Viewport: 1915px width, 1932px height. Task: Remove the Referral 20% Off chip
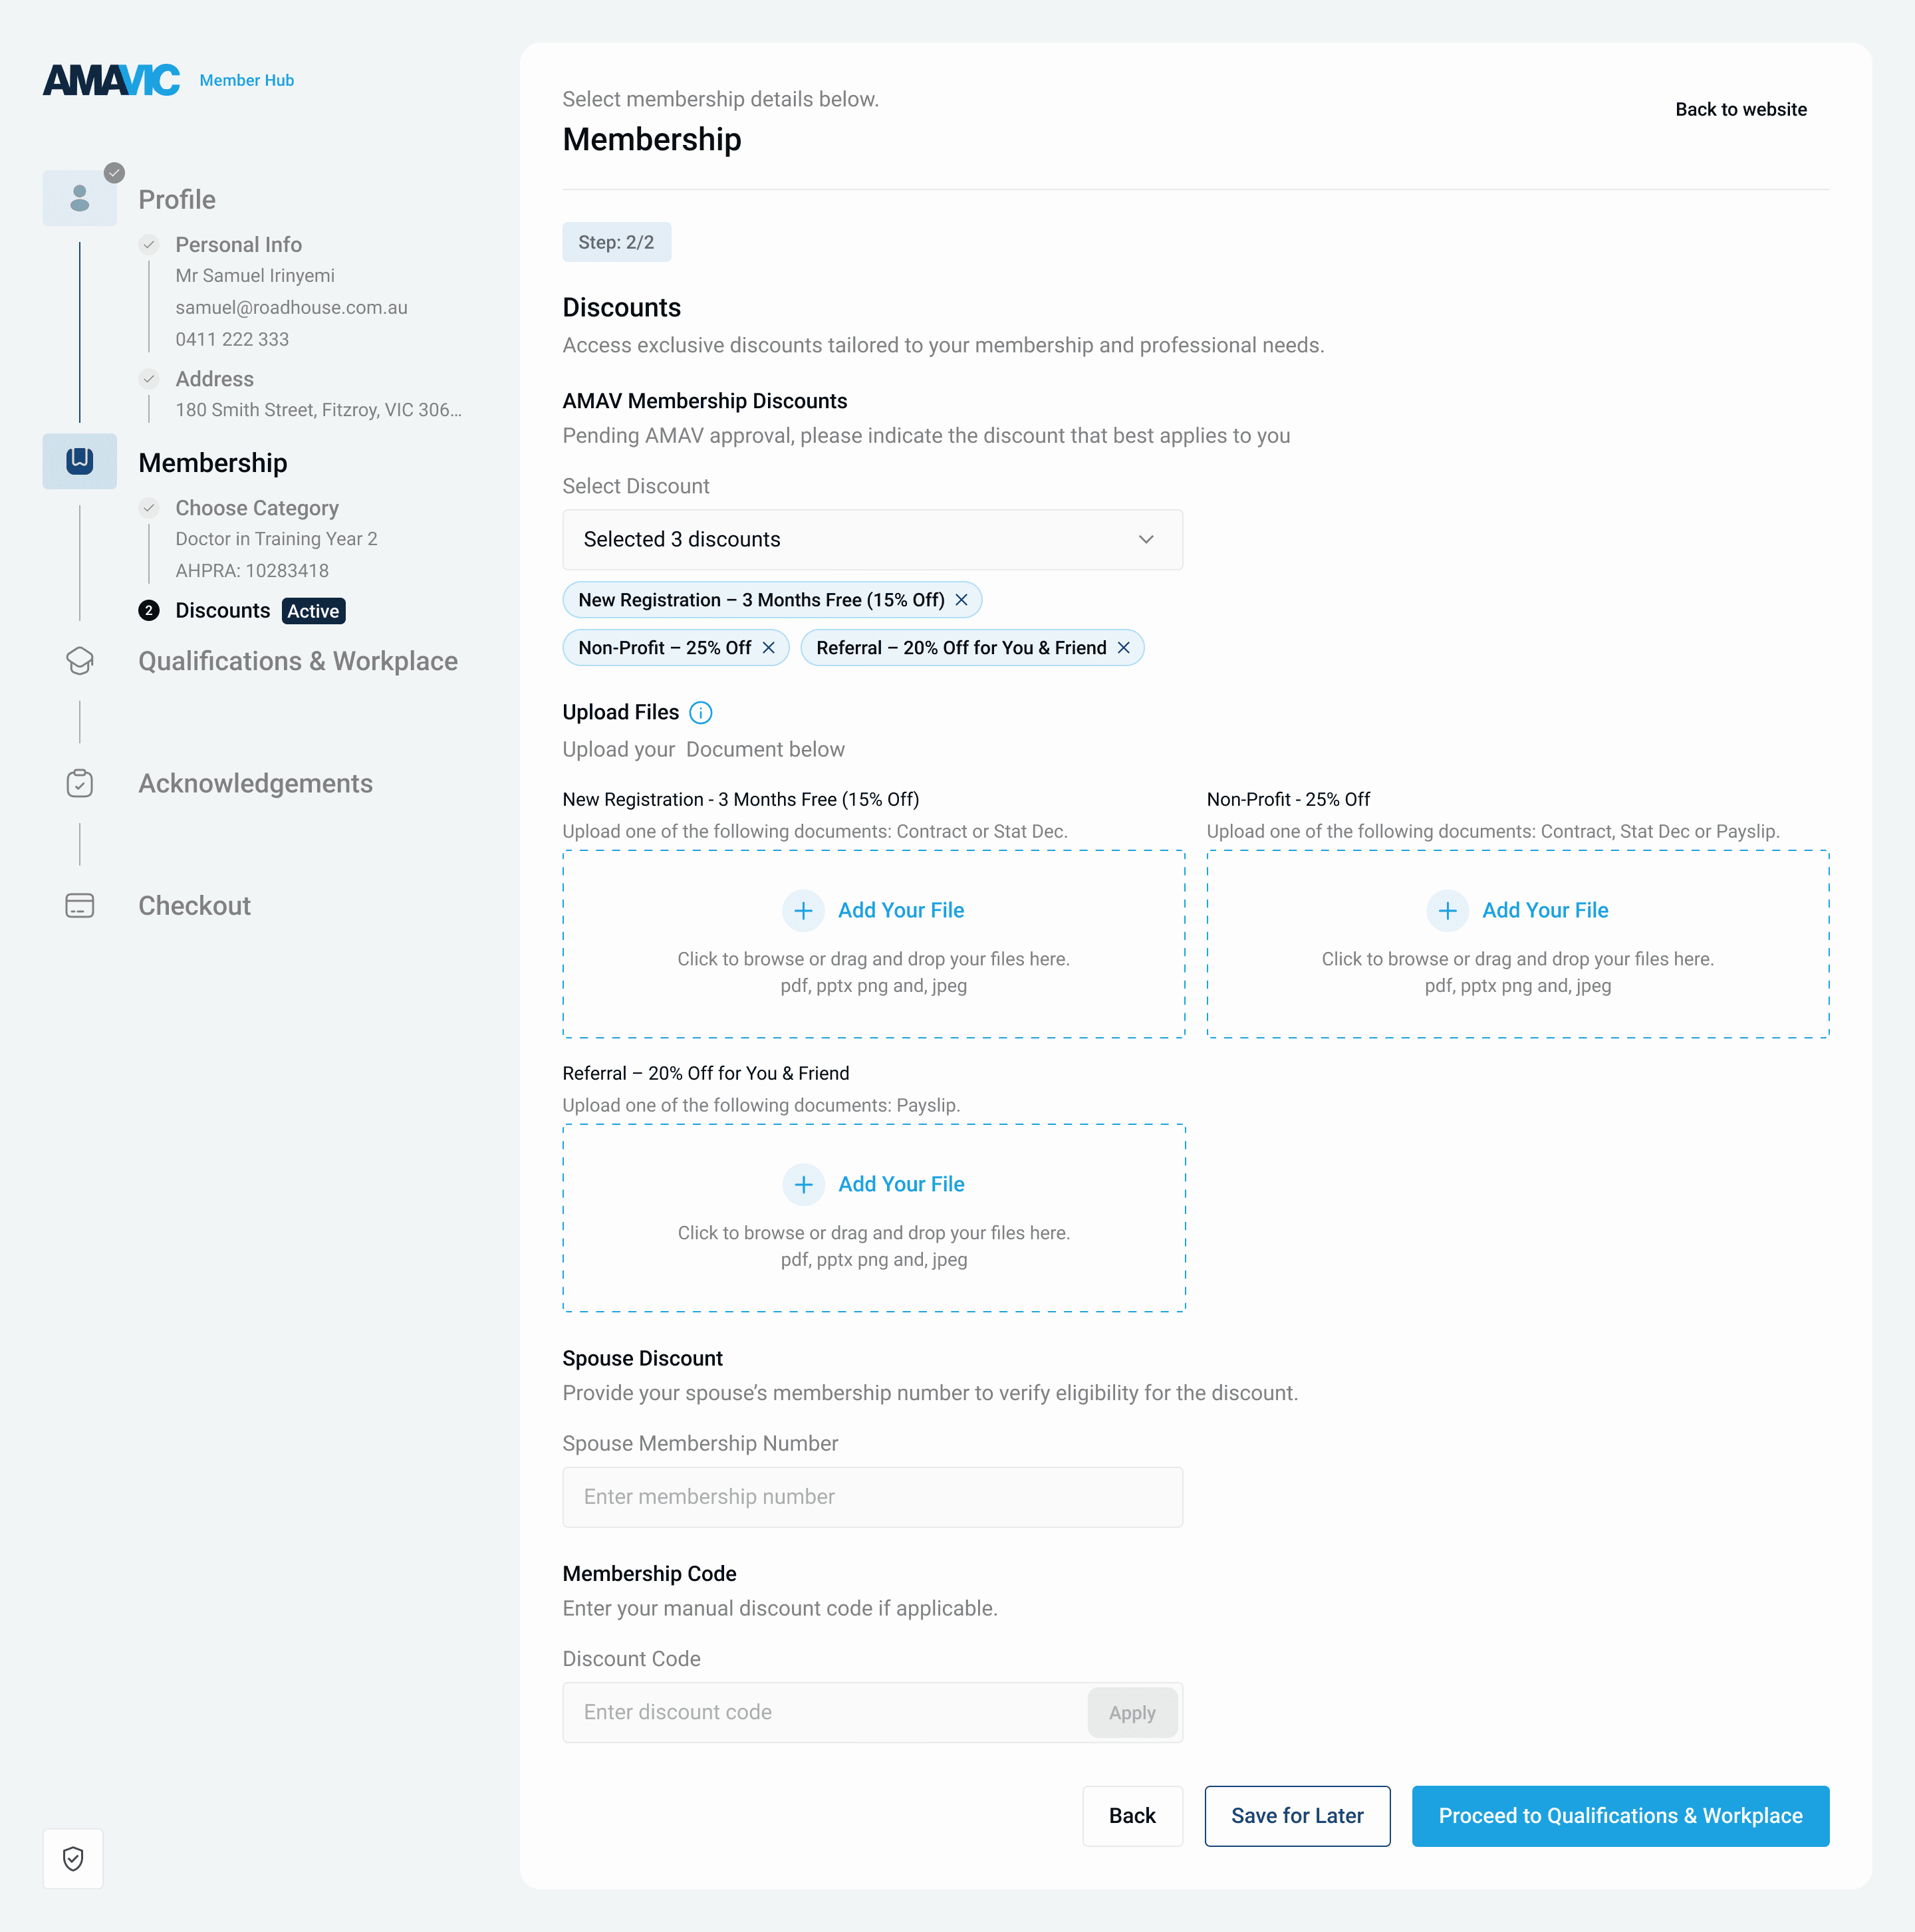[1123, 648]
